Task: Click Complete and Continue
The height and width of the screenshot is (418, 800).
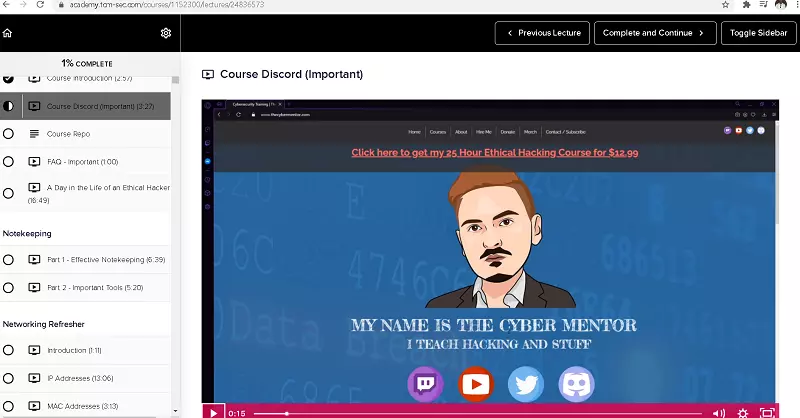Action: click(655, 33)
